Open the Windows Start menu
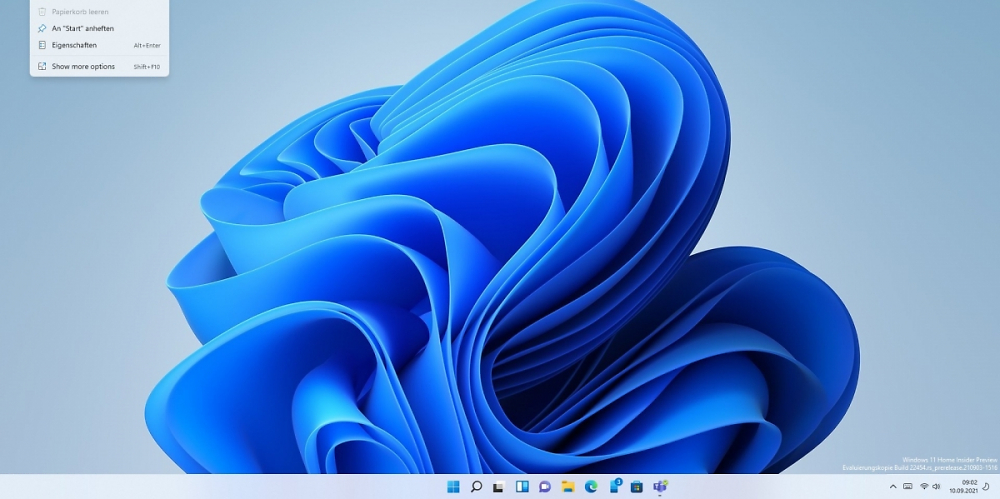This screenshot has height=499, width=1000. (x=453, y=487)
